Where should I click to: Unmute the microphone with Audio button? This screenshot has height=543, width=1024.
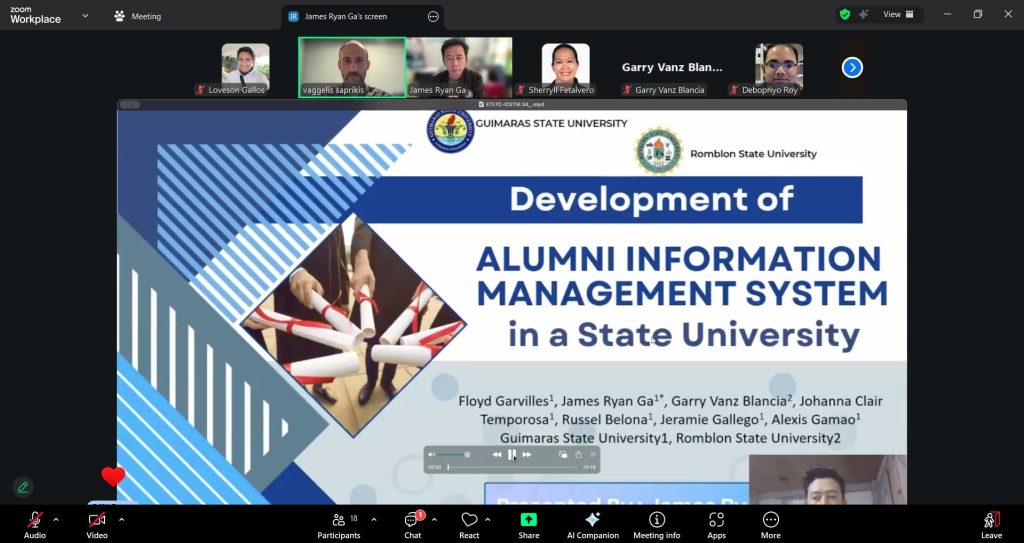click(x=35, y=522)
